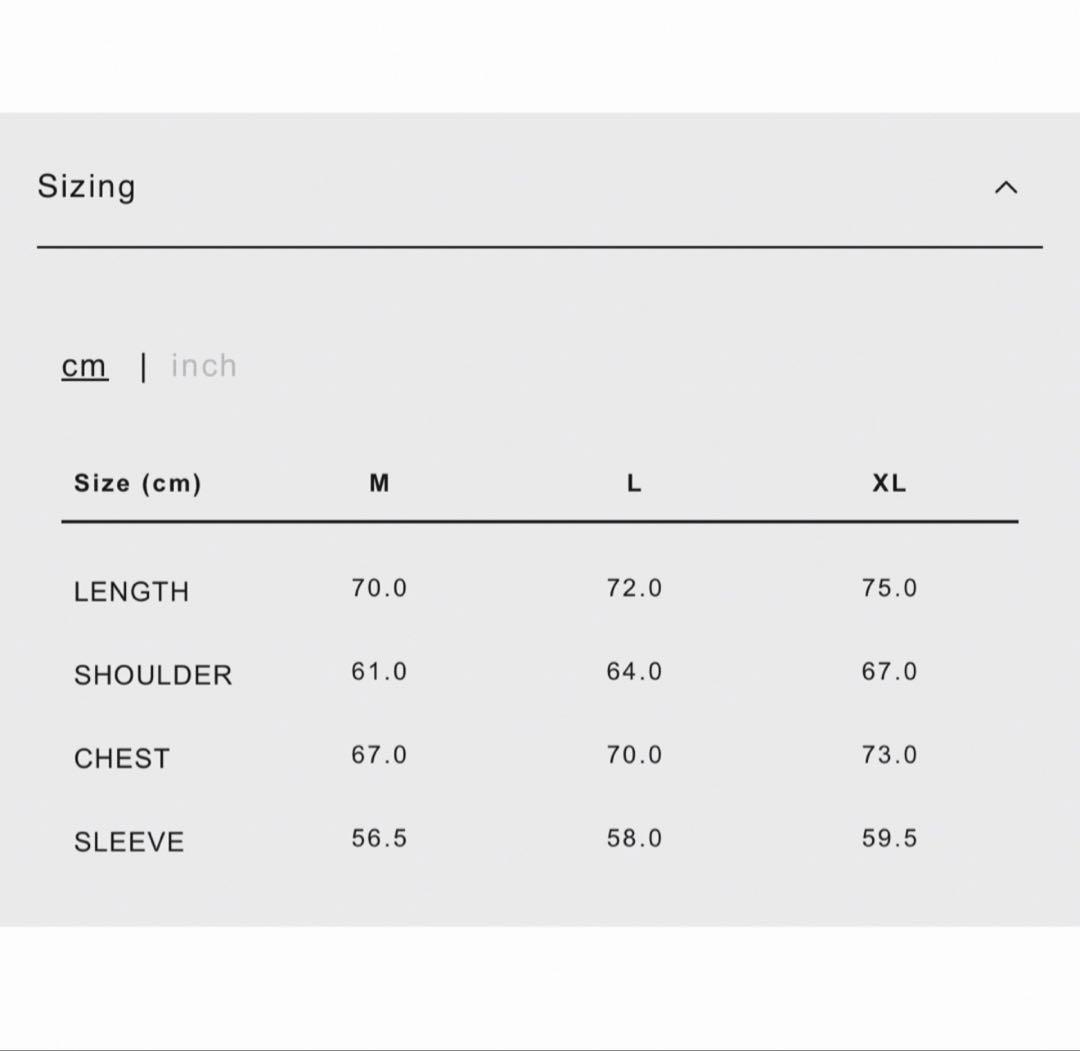Click the M shoulder value 61.0
The height and width of the screenshot is (1051, 1080).
(379, 671)
